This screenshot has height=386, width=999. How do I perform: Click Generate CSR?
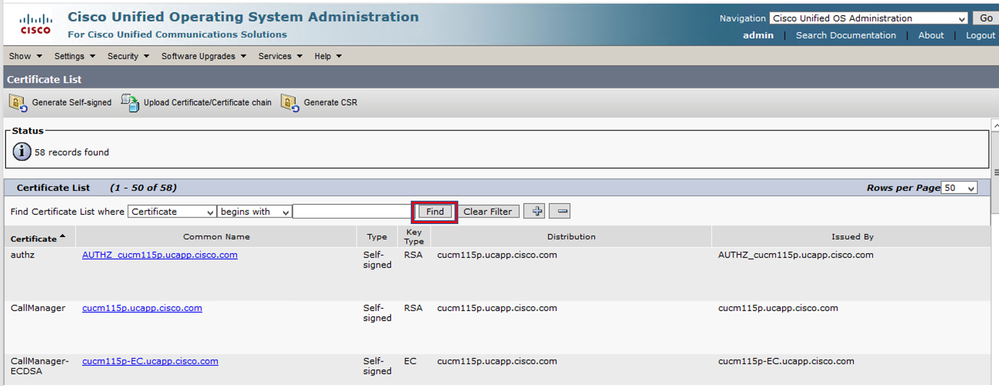tap(330, 103)
